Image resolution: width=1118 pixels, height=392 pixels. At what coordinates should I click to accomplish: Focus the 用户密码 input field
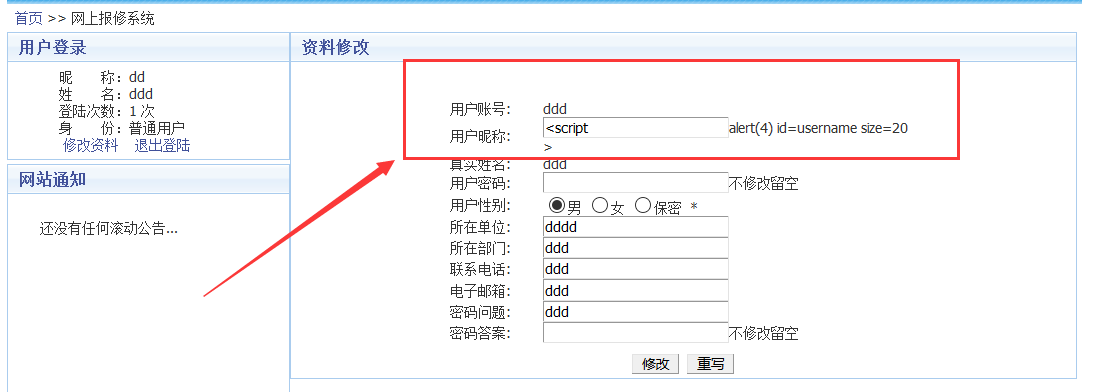[635, 182]
